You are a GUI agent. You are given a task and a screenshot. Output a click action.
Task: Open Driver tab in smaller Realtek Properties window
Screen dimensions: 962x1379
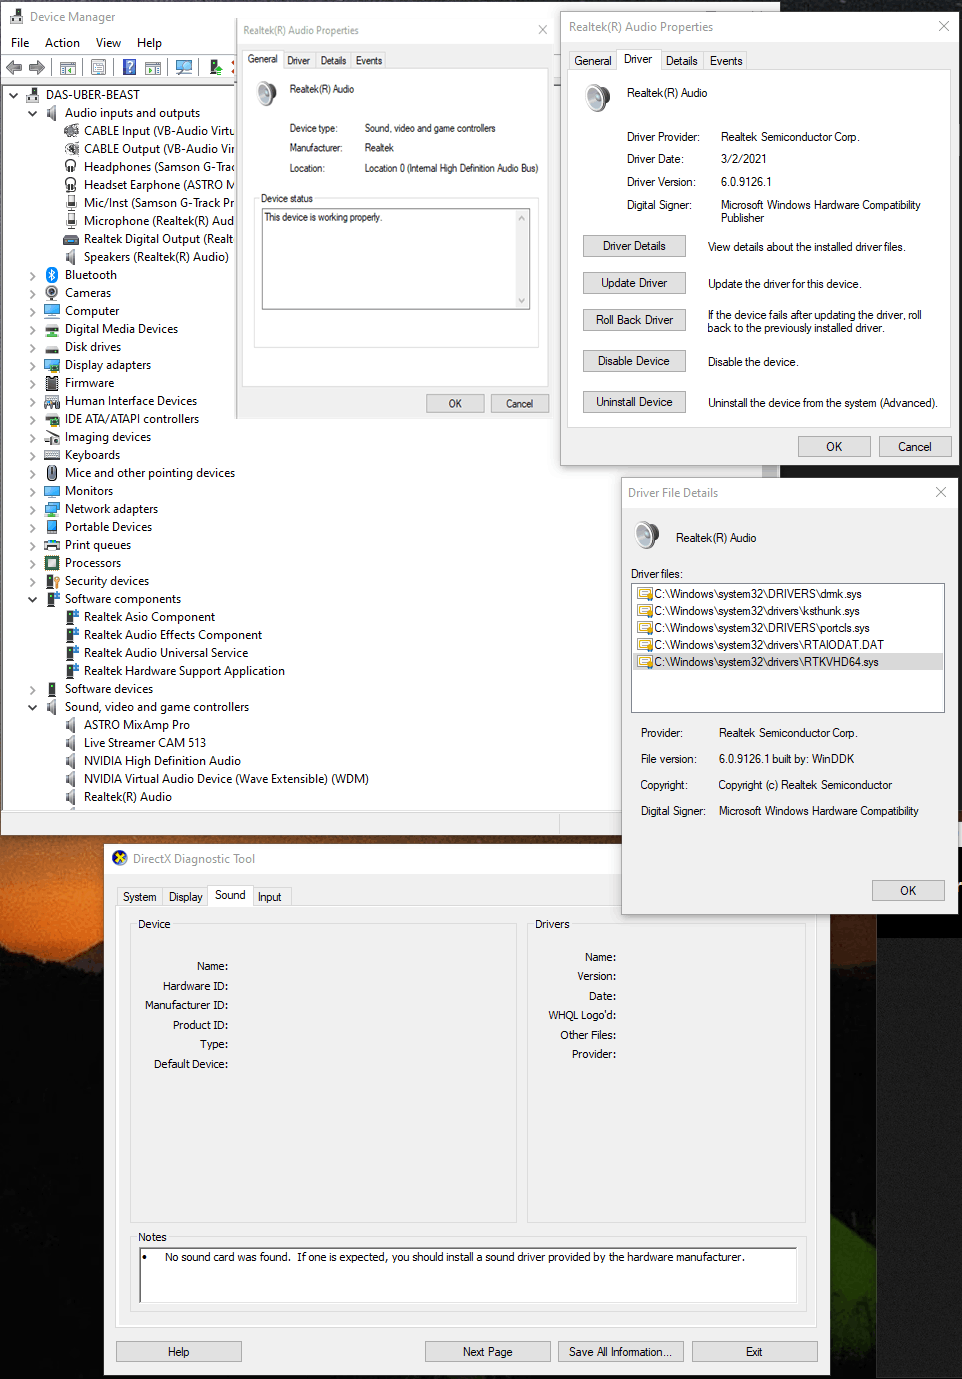[299, 61]
